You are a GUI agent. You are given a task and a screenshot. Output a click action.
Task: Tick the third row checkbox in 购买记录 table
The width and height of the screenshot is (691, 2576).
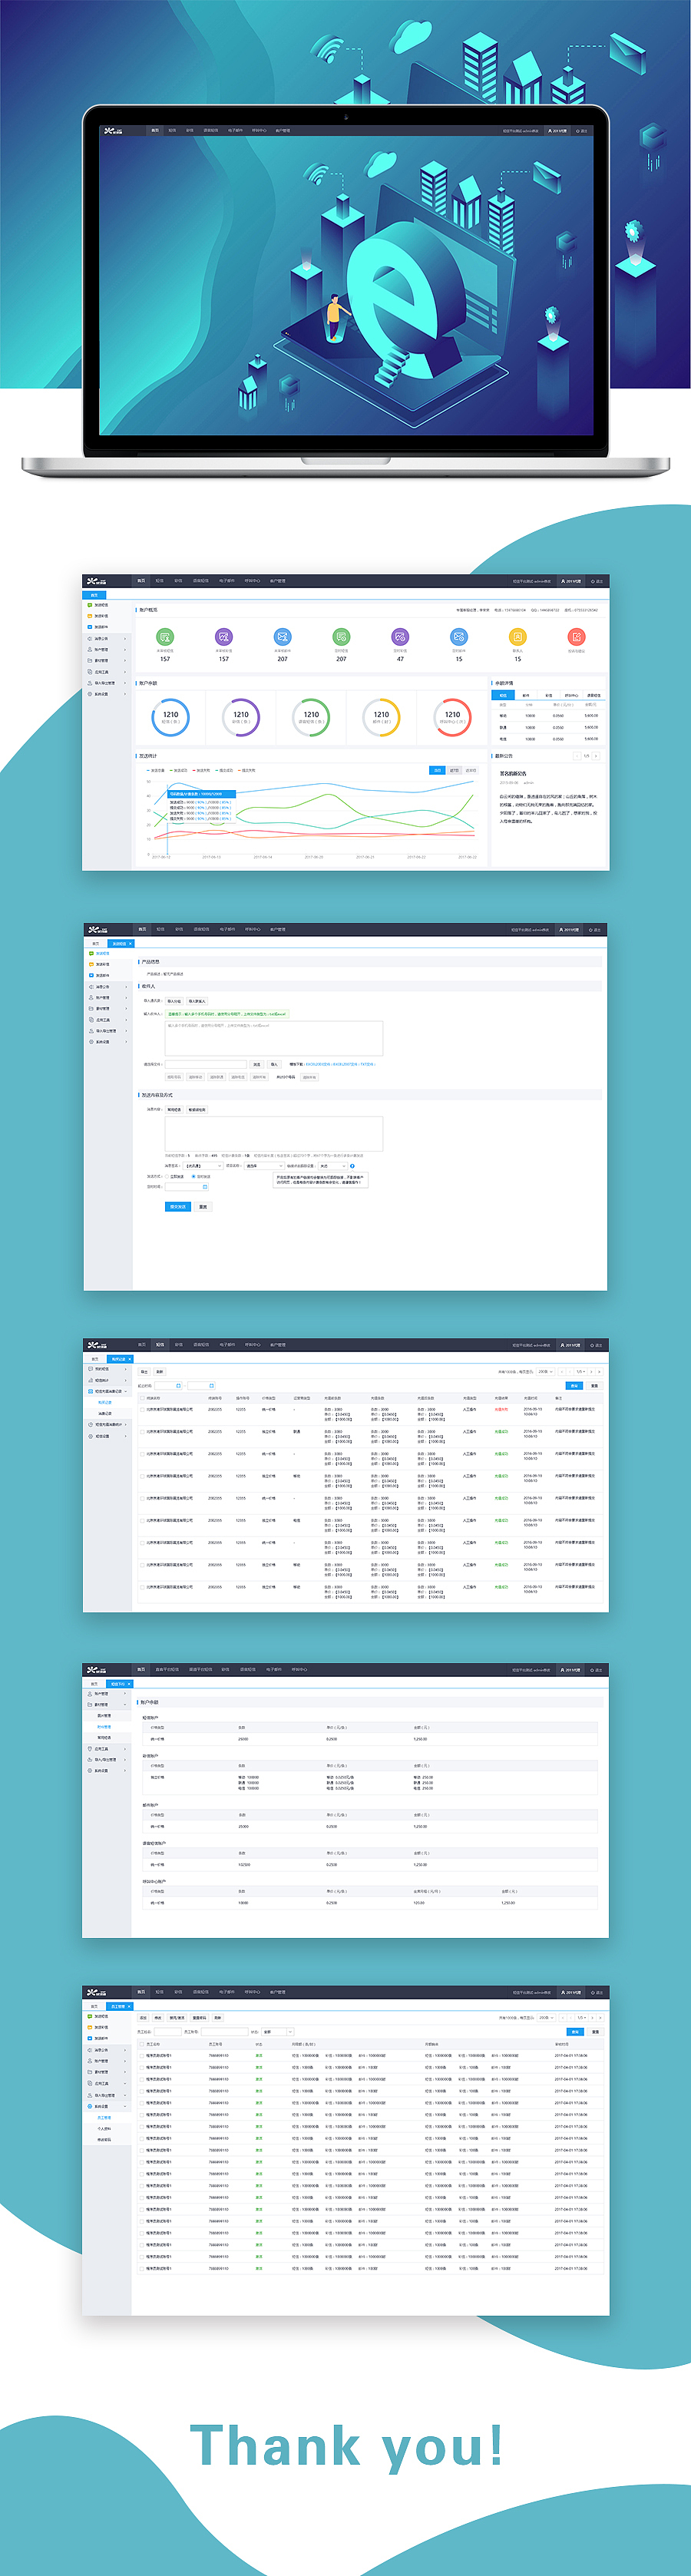pos(142,1453)
